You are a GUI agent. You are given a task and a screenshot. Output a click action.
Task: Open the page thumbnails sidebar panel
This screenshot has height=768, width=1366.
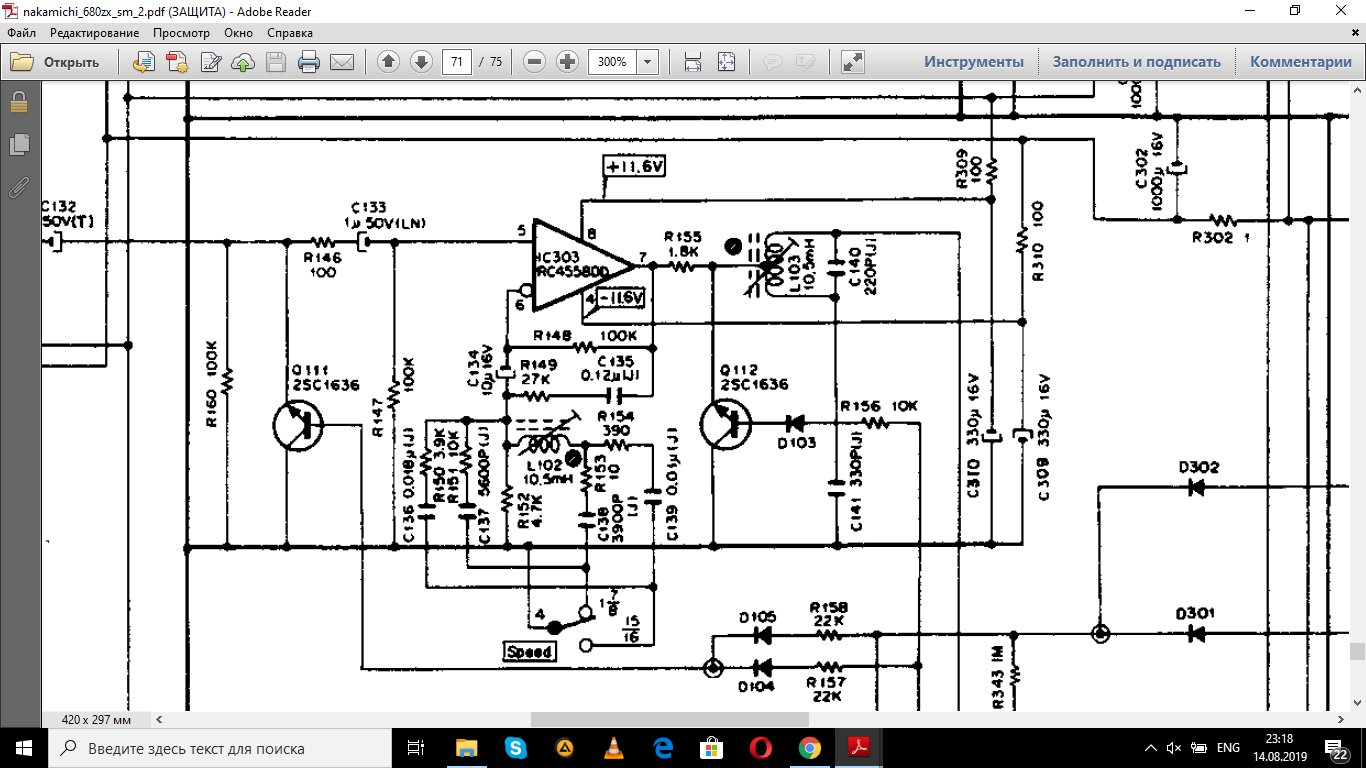click(19, 145)
